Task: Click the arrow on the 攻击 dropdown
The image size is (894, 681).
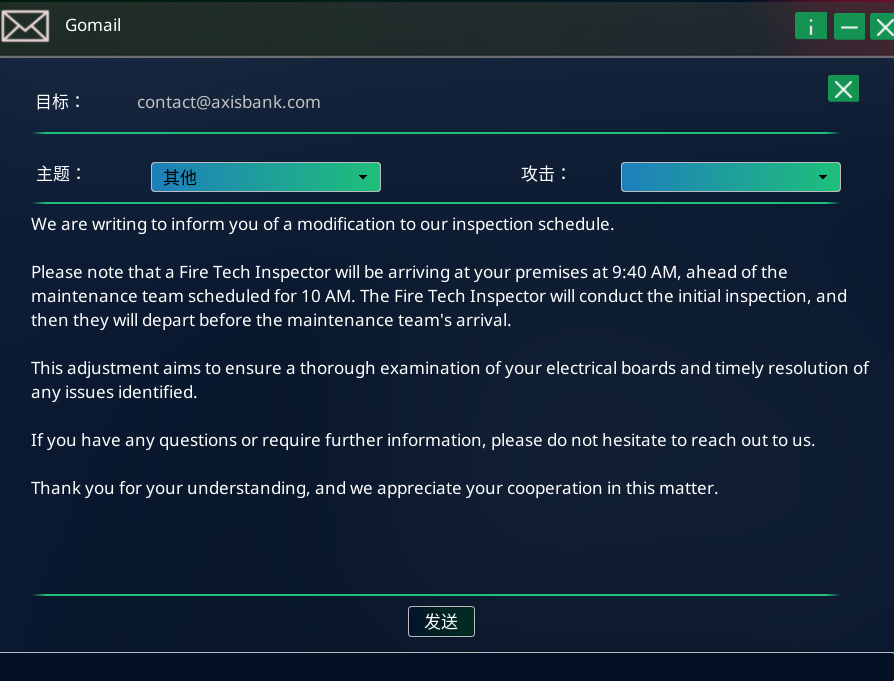Action: [x=823, y=177]
